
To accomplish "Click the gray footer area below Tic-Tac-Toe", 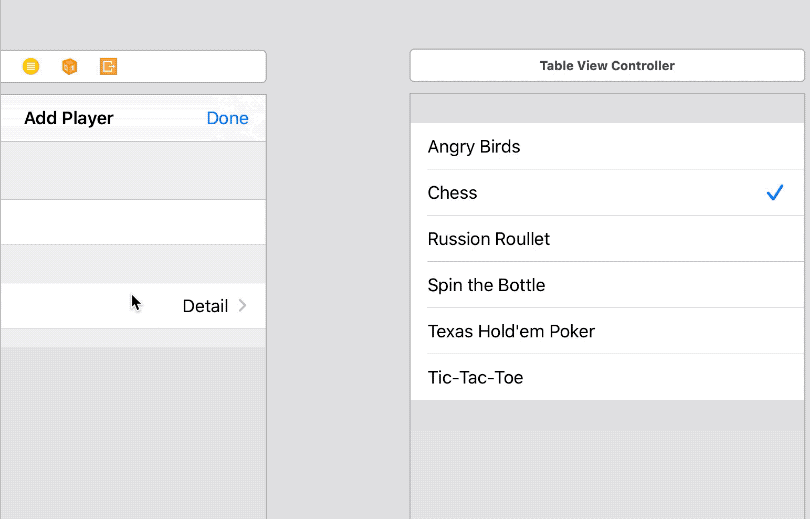I will pos(608,415).
